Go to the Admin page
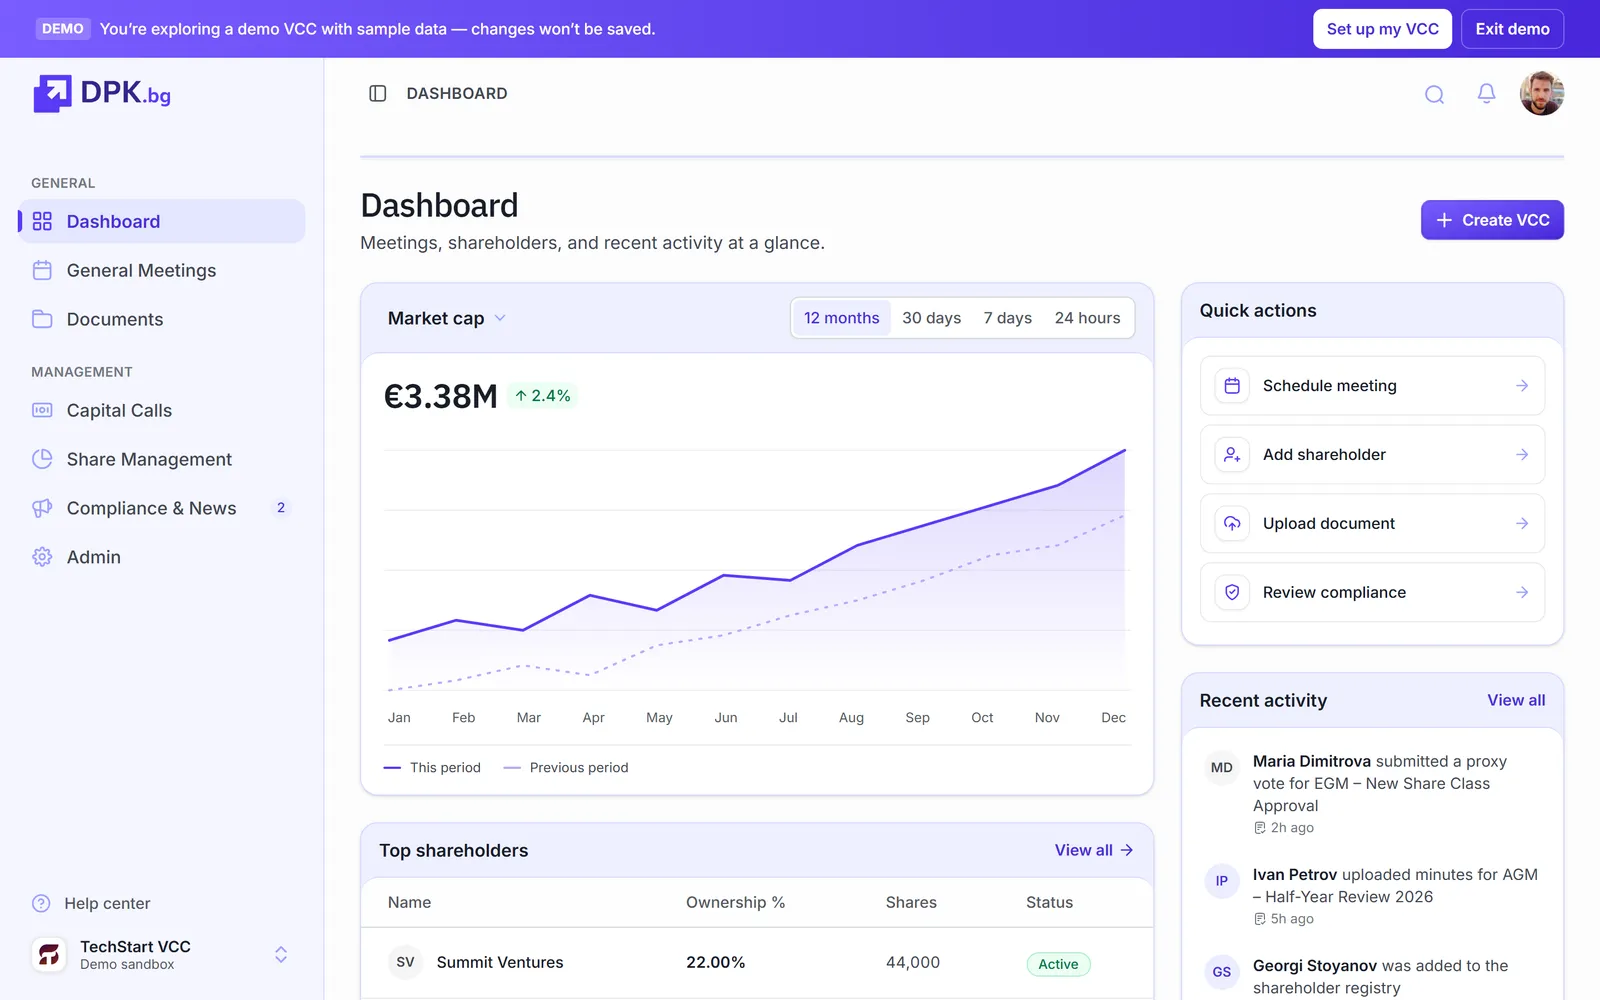Screen dimensions: 1600x1000 pos(162,557)
